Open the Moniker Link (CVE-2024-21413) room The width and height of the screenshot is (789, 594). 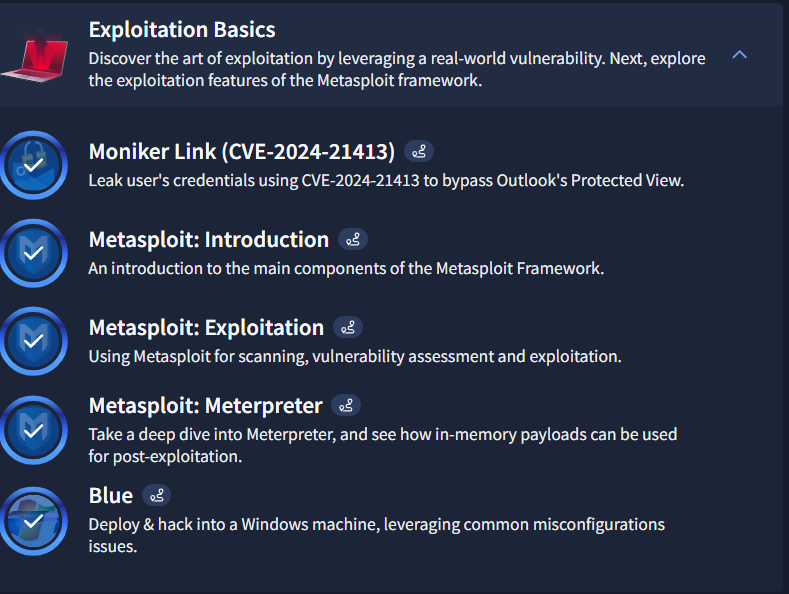tap(242, 152)
